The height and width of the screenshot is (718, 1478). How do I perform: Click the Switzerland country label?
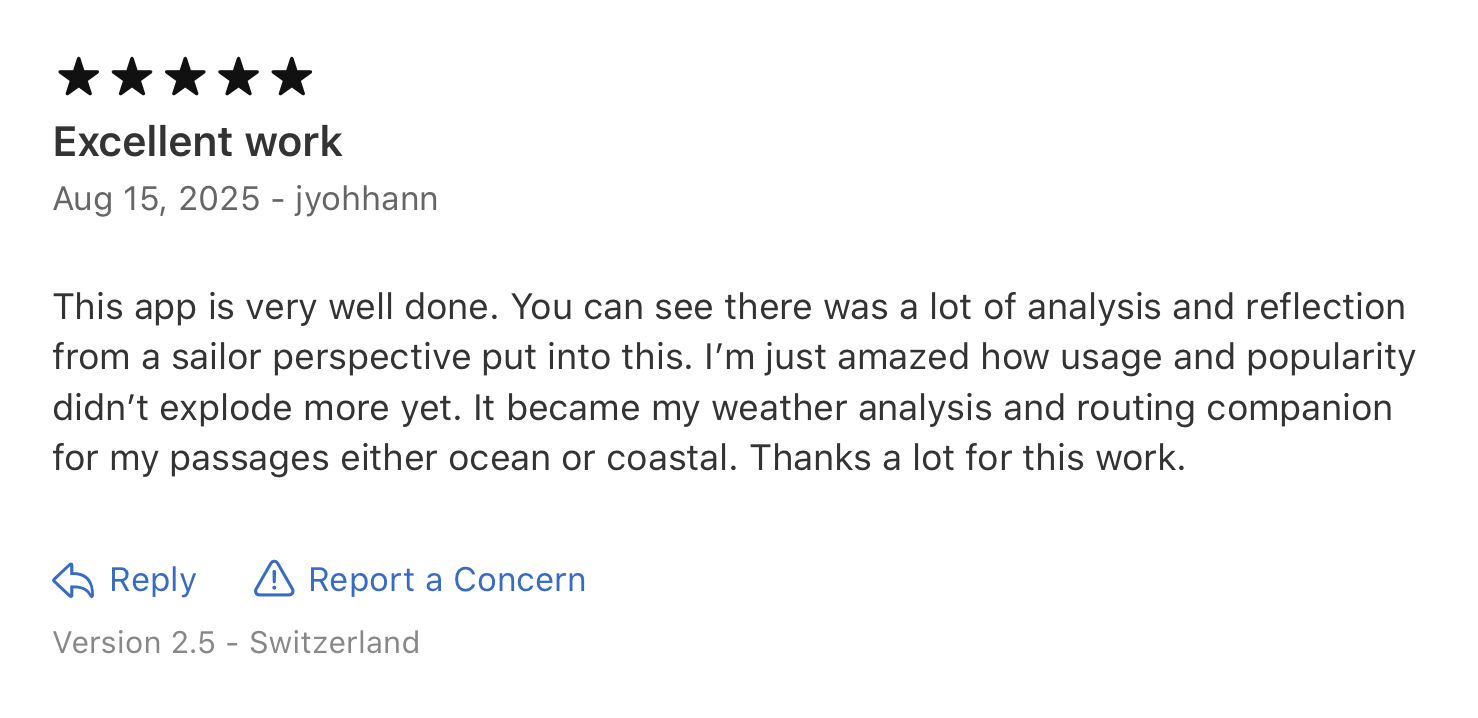coord(334,642)
